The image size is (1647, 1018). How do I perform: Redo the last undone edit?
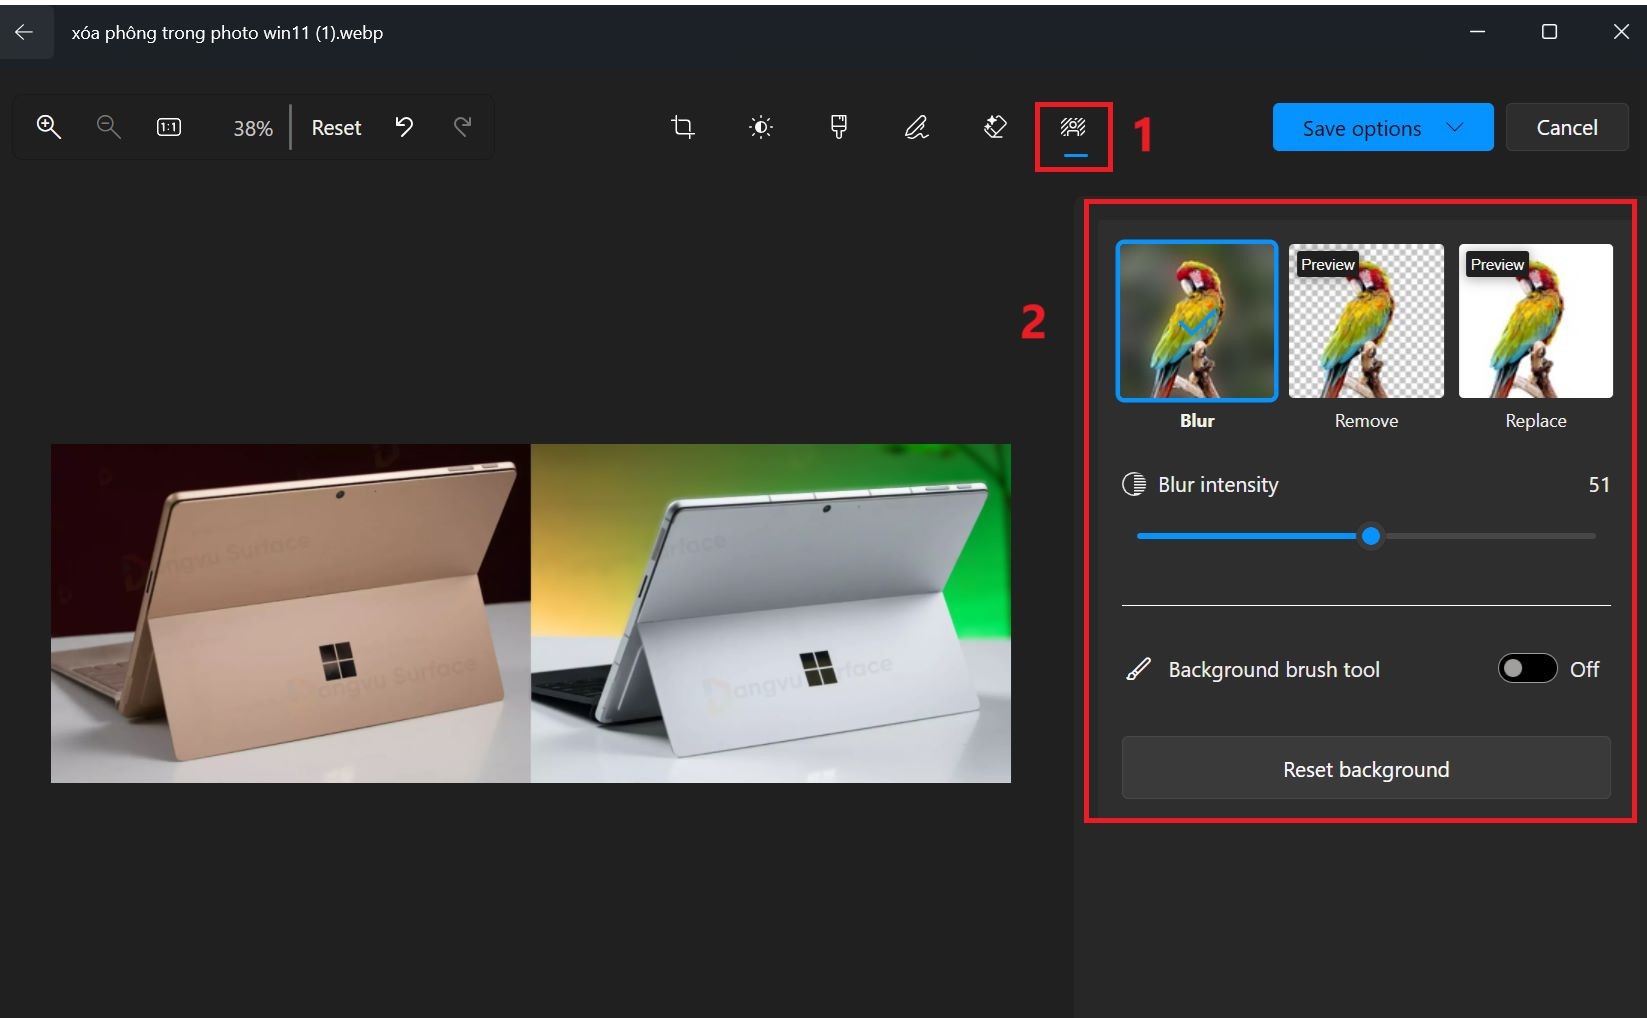pyautogui.click(x=461, y=127)
